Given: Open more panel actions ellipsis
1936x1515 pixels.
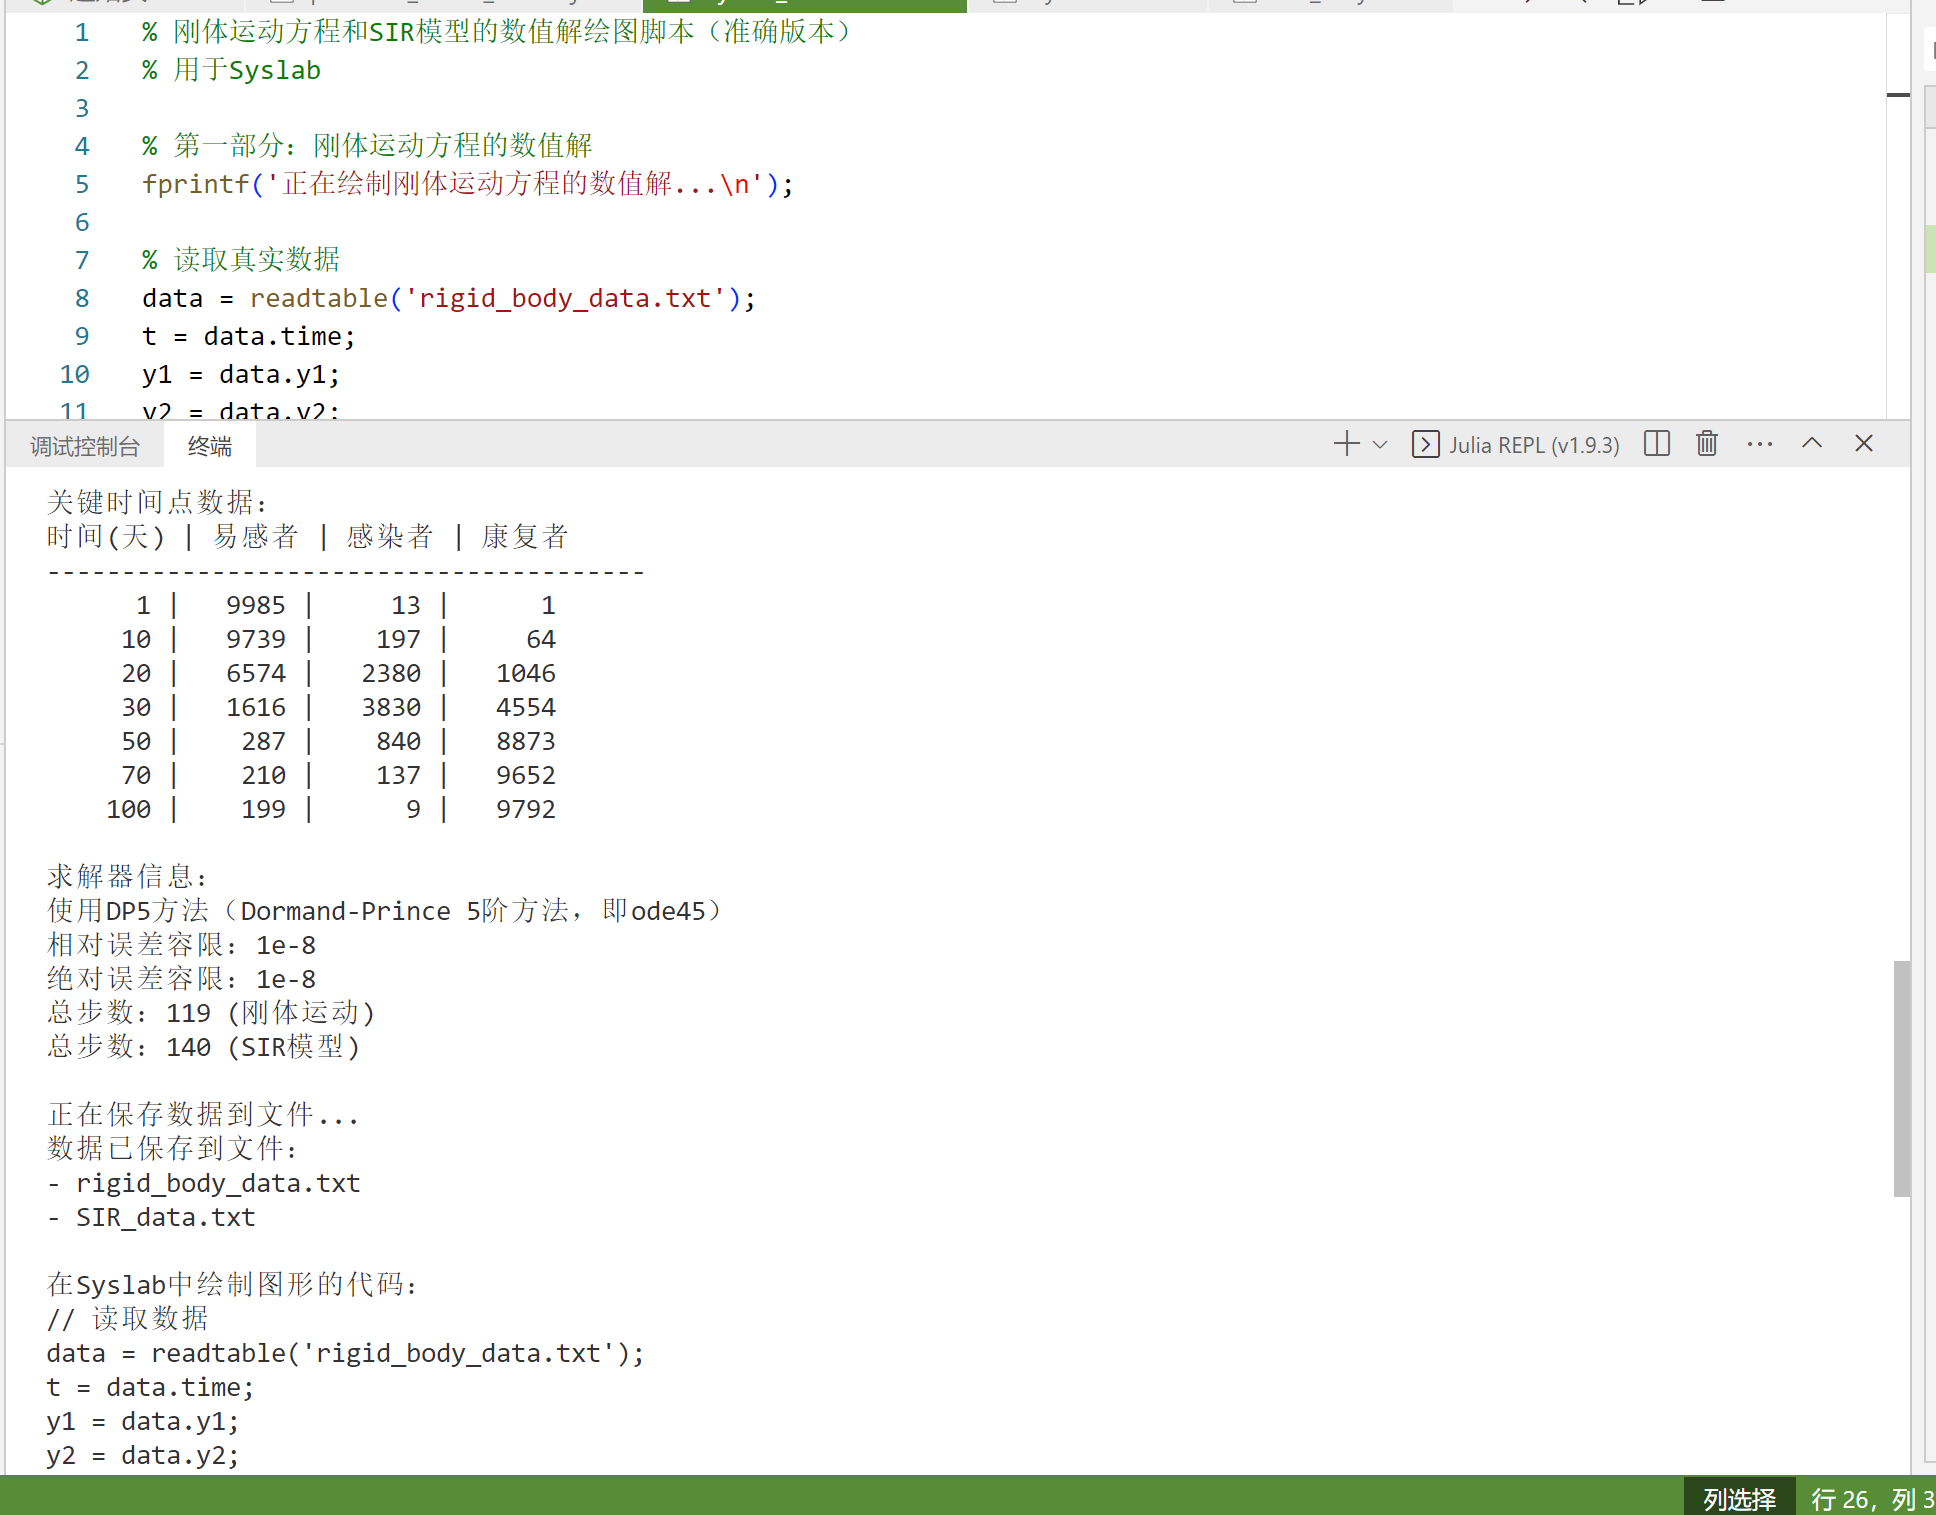Looking at the screenshot, I should pos(1760,444).
